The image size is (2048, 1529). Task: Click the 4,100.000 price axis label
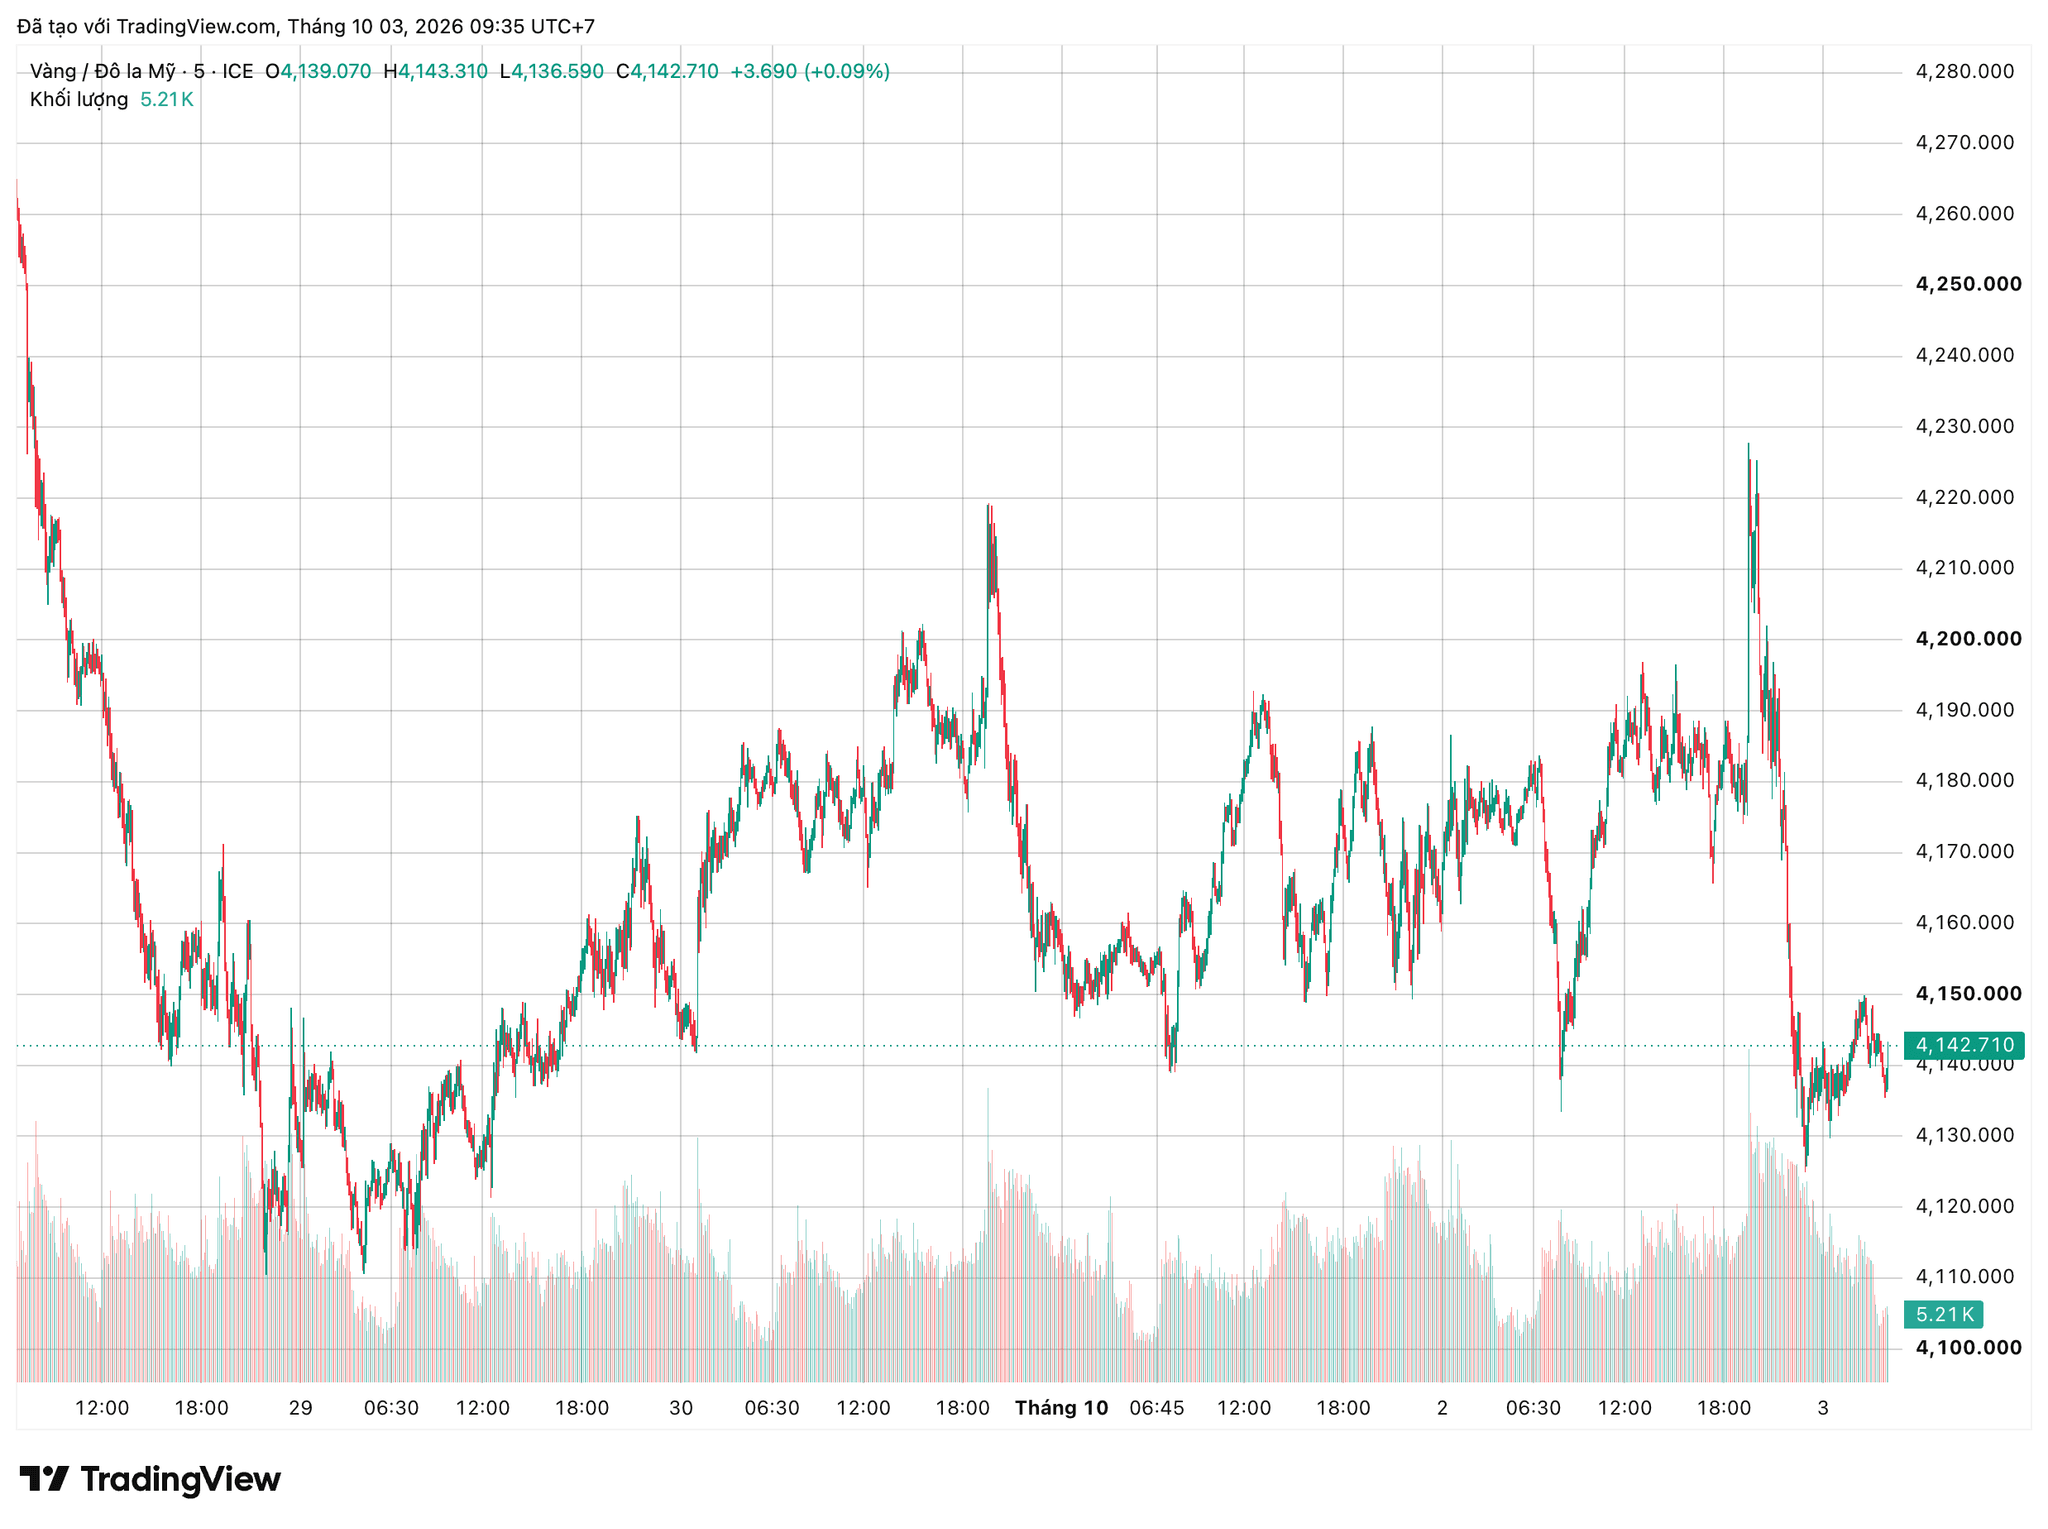pos(1968,1348)
